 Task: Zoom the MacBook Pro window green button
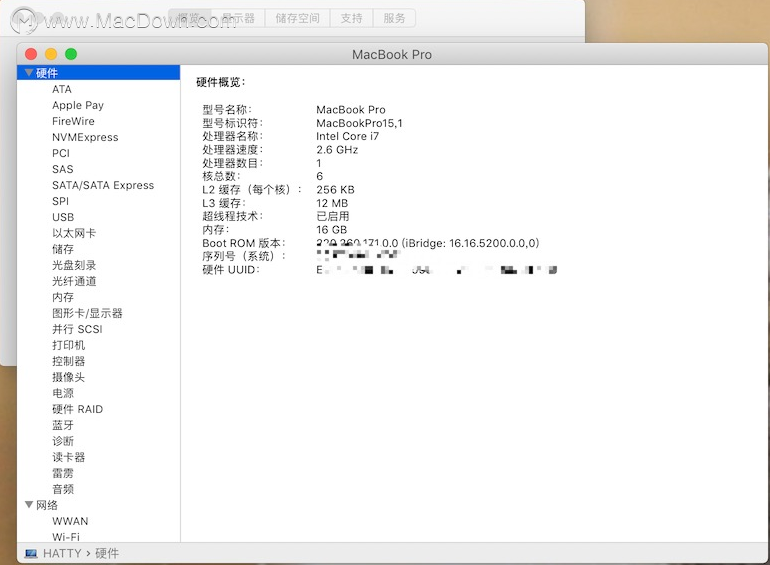tap(71, 54)
